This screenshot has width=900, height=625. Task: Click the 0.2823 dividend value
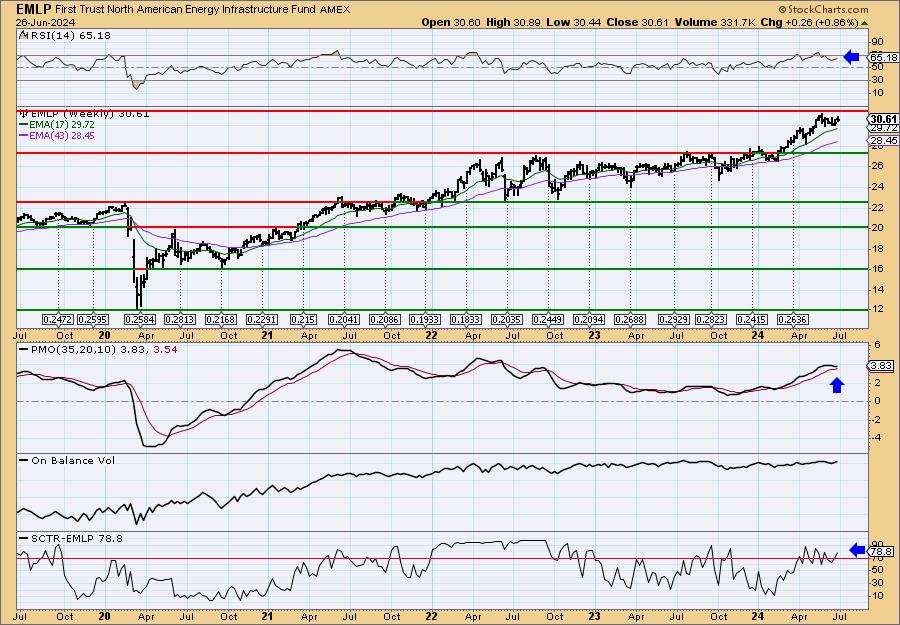tap(711, 319)
